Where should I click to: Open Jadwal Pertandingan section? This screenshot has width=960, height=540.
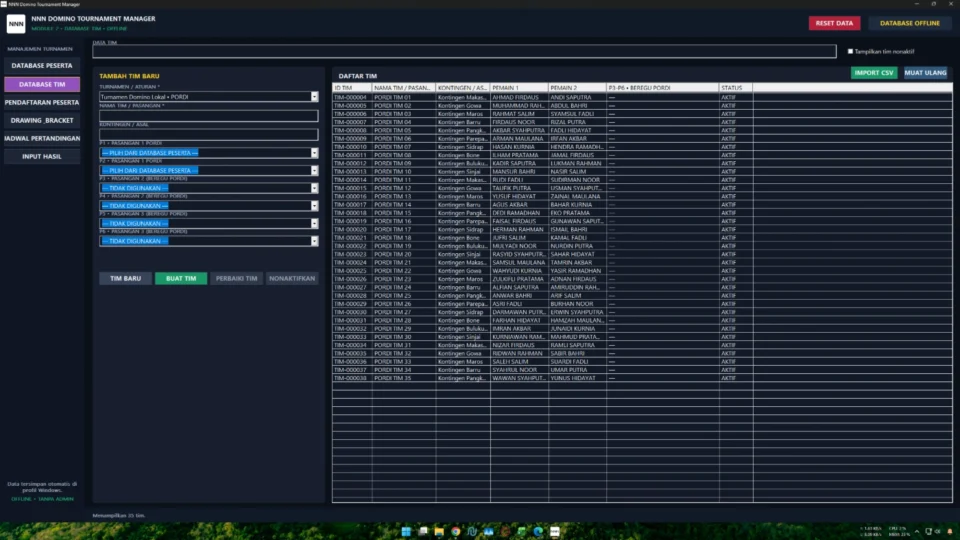pyautogui.click(x=42, y=138)
